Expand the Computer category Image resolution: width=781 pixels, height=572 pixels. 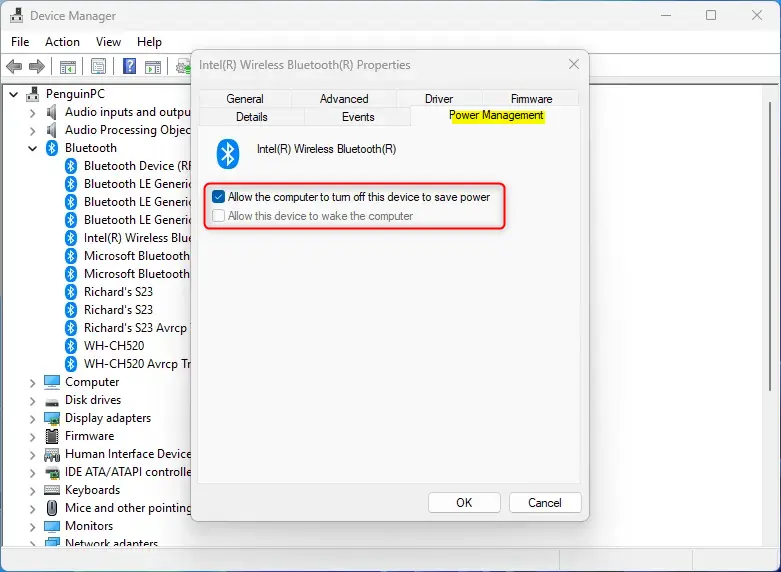tap(32, 383)
